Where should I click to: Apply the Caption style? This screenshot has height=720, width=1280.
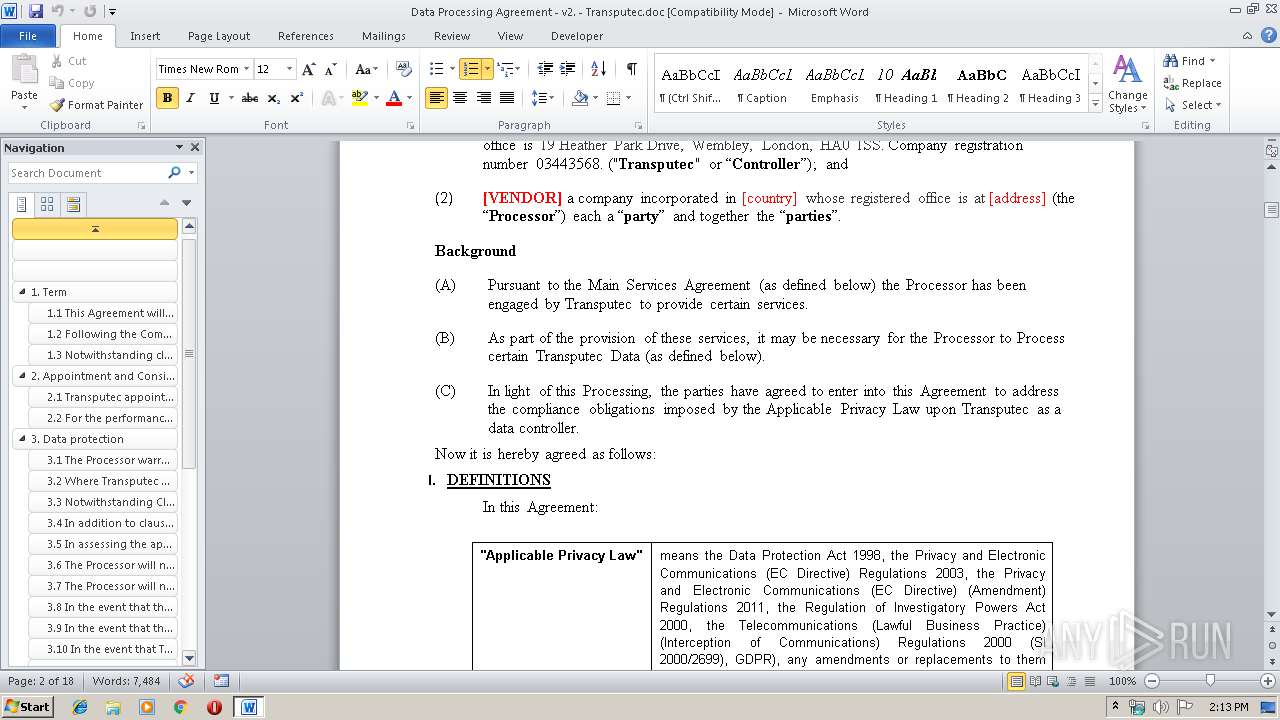(x=762, y=83)
